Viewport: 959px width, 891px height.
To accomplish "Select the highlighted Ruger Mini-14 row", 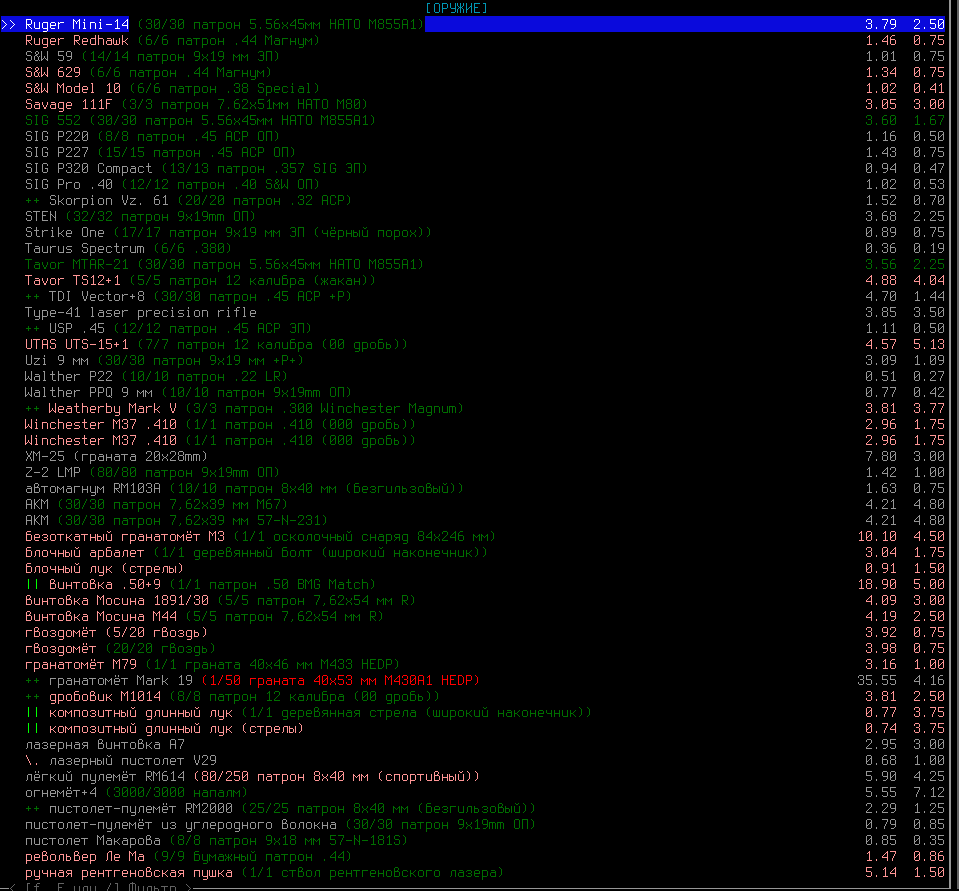I will tap(473, 24).
